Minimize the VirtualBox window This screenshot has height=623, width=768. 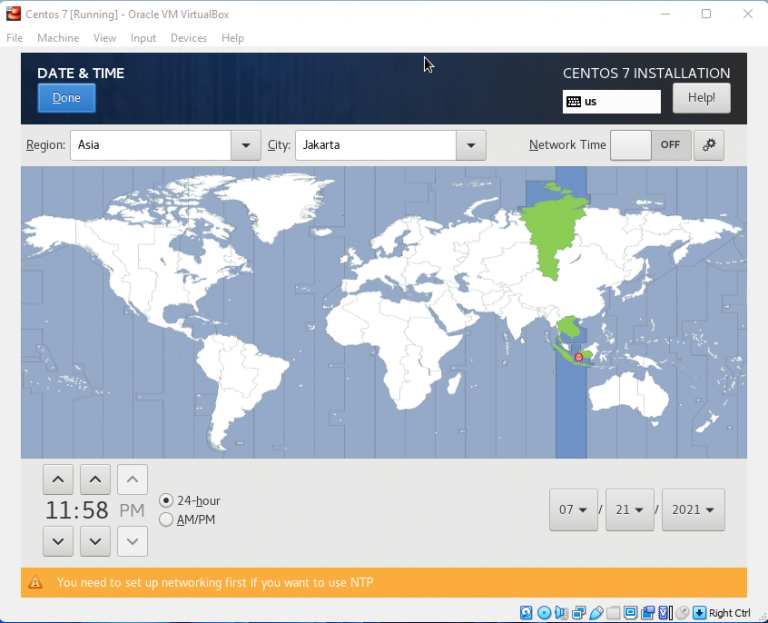tap(665, 14)
